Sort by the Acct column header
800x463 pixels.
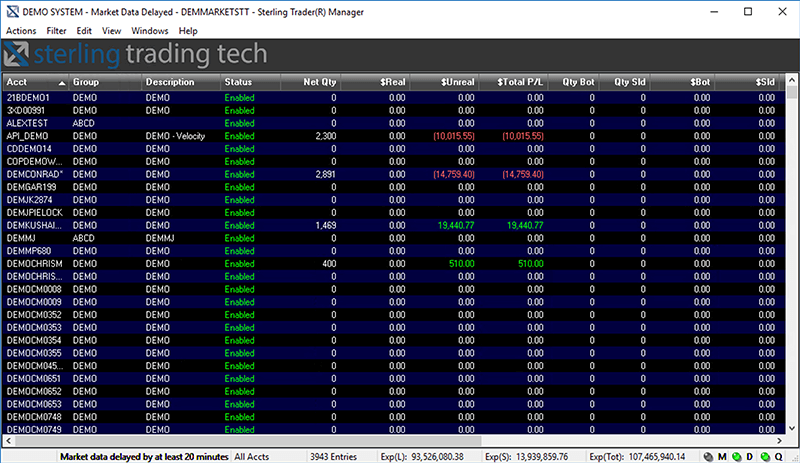(36, 82)
